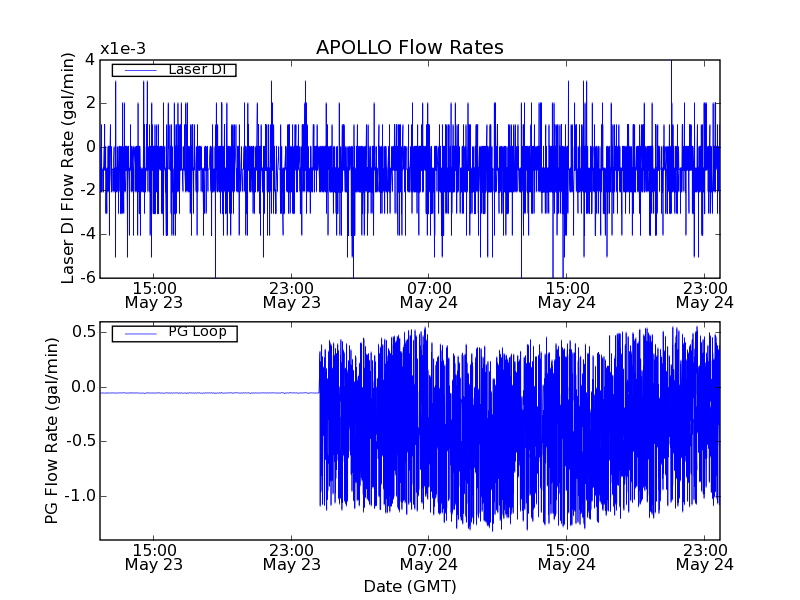Click the APOLLO Flow Rates chart title

click(x=409, y=48)
